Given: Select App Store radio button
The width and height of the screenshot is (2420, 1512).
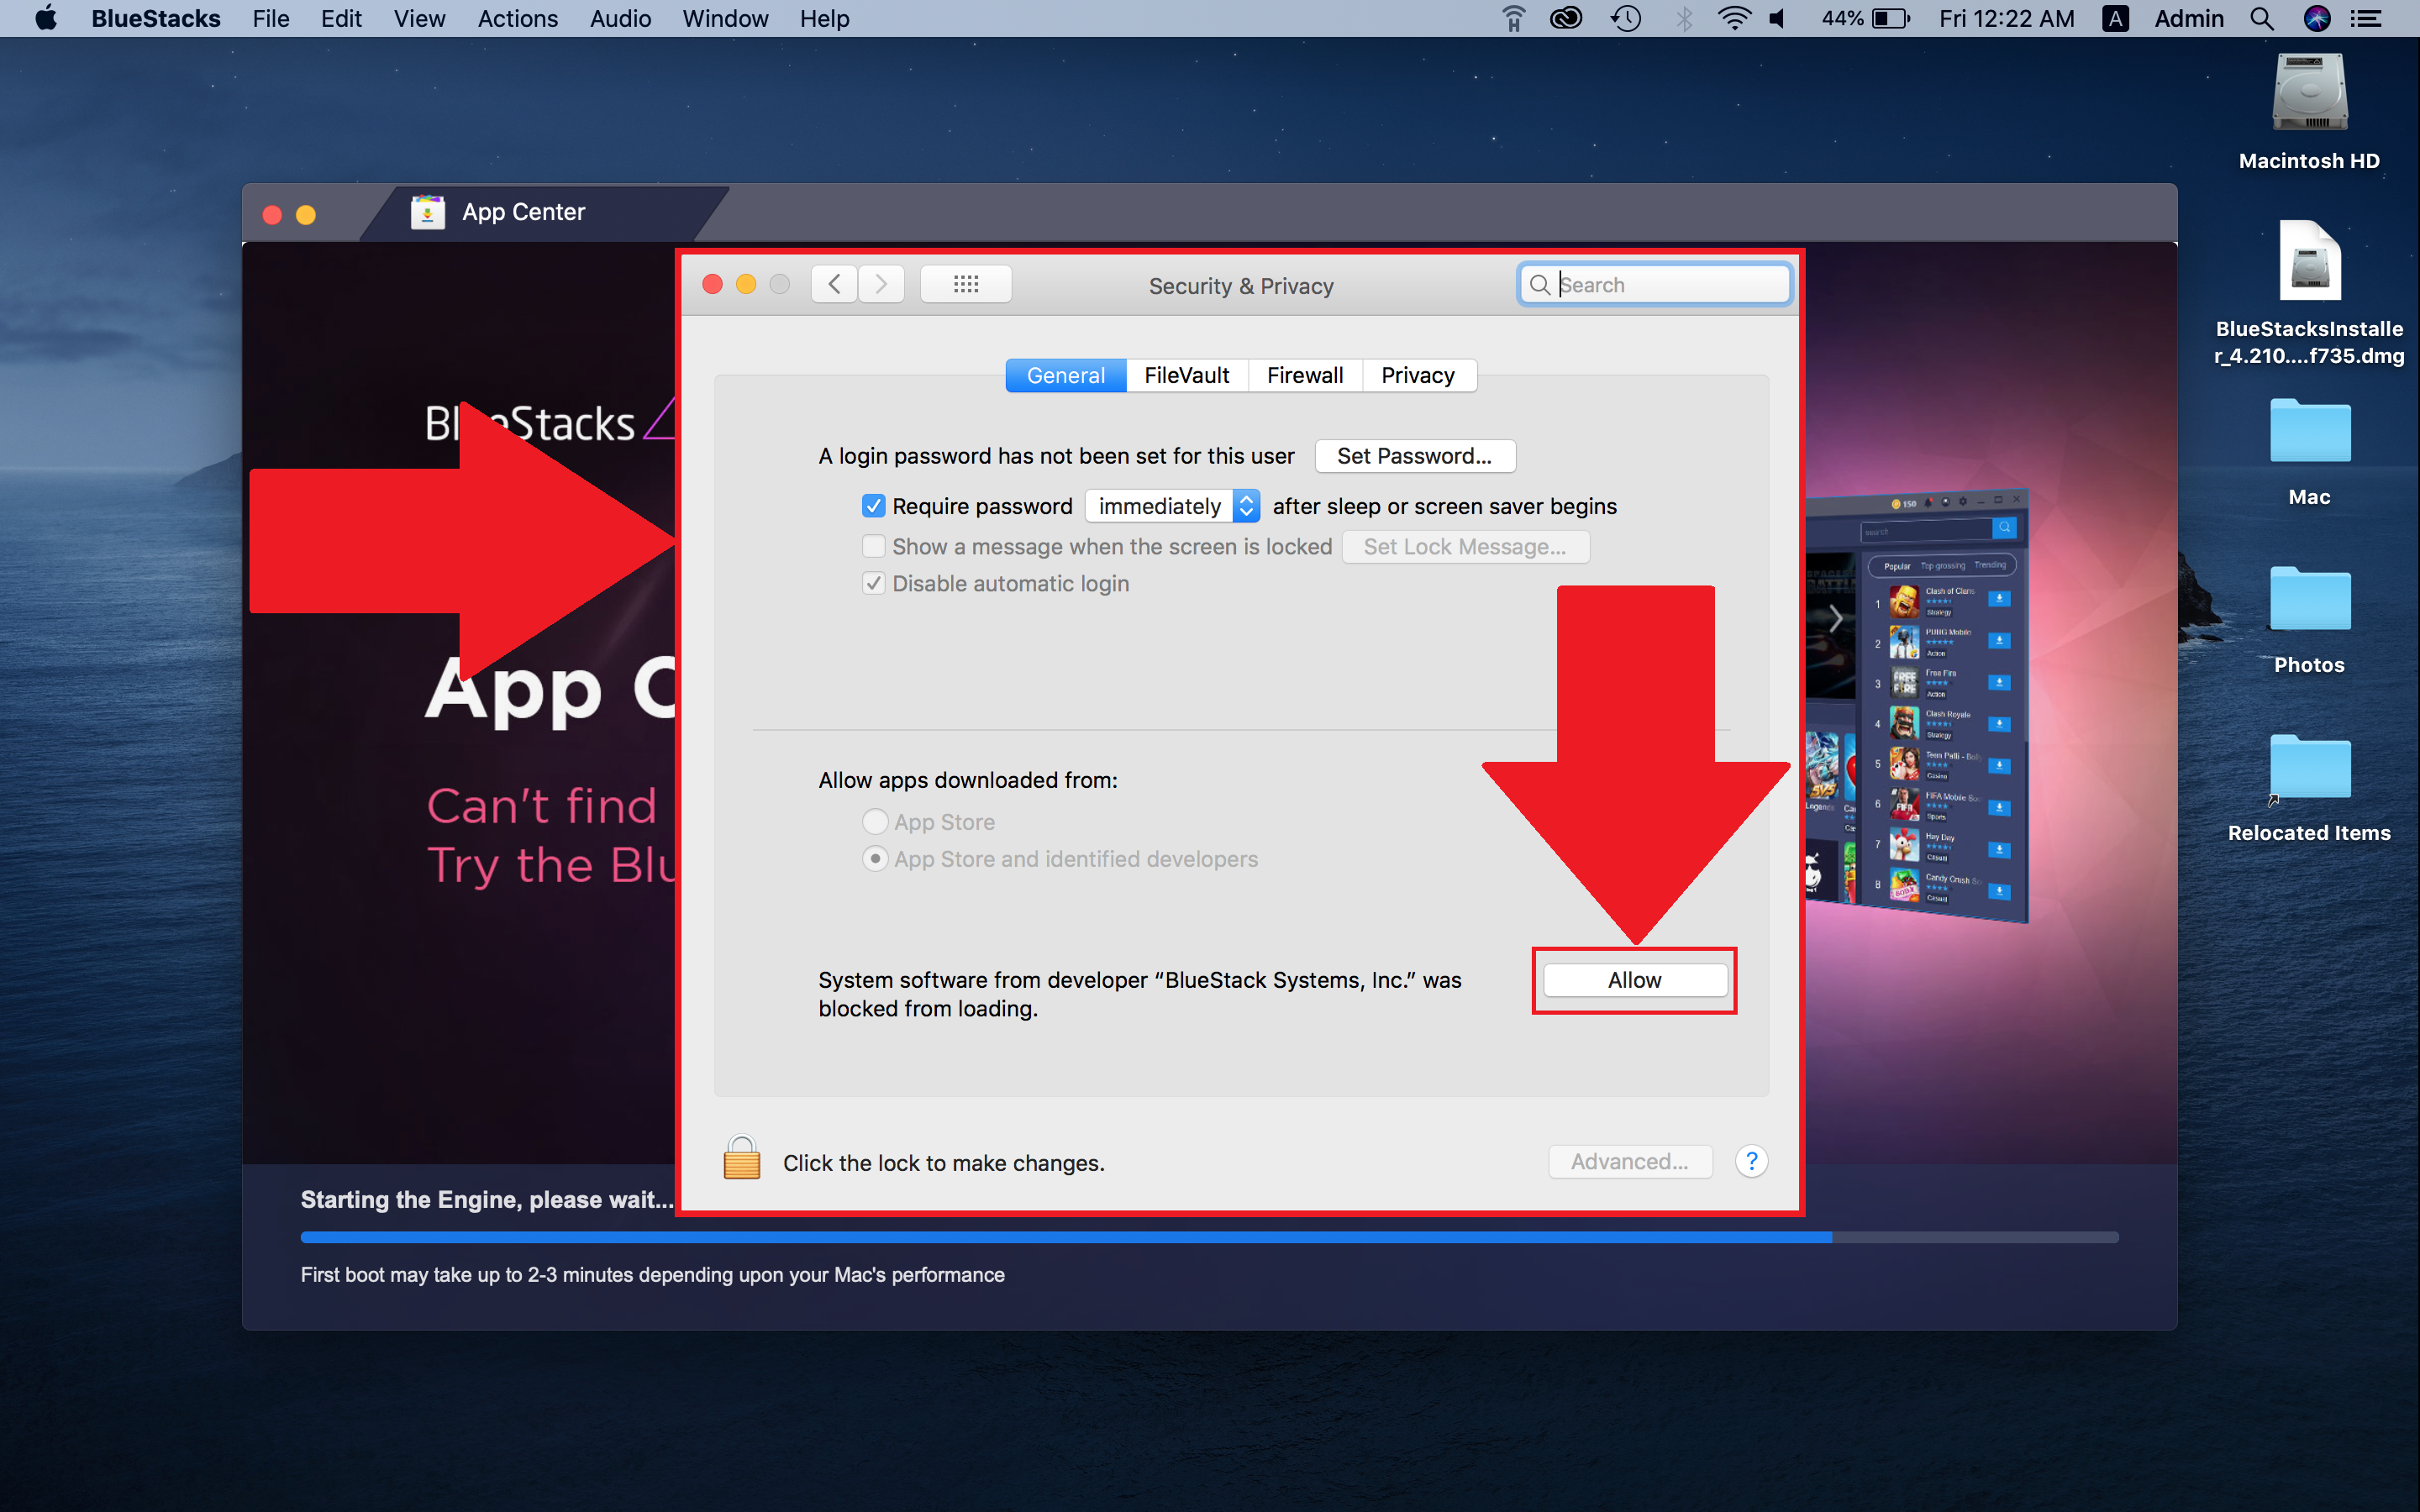Looking at the screenshot, I should pos(875,821).
